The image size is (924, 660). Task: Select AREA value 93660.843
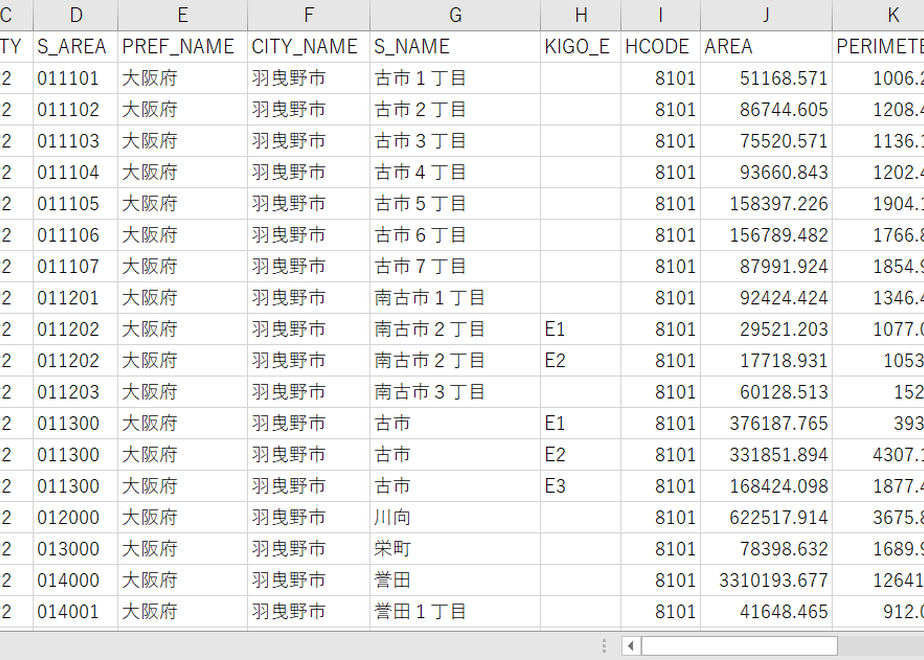tap(766, 172)
